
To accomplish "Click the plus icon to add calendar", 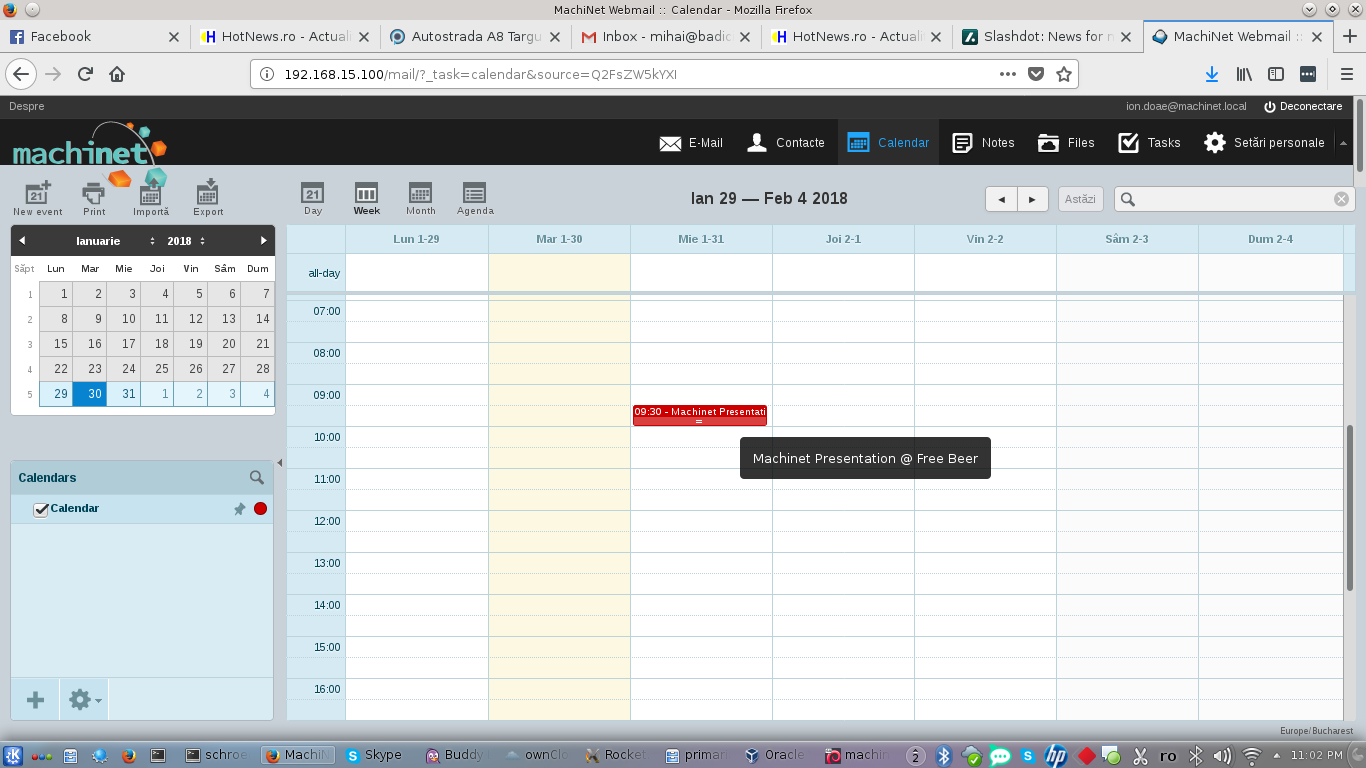I will (x=35, y=700).
